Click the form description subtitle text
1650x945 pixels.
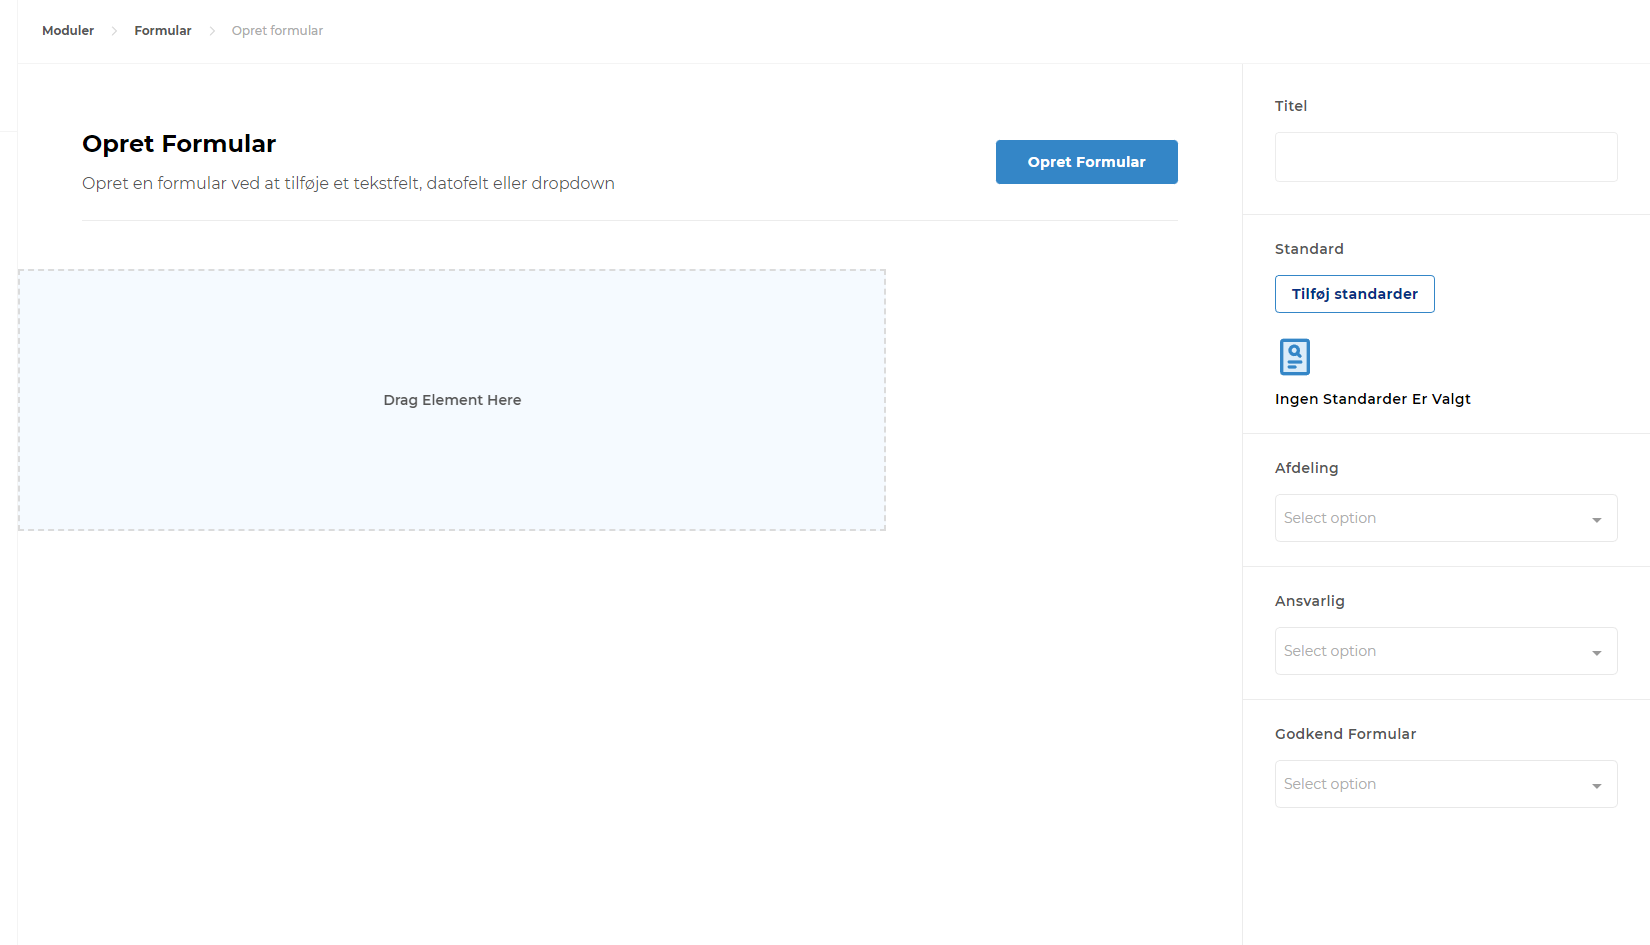[x=348, y=184]
